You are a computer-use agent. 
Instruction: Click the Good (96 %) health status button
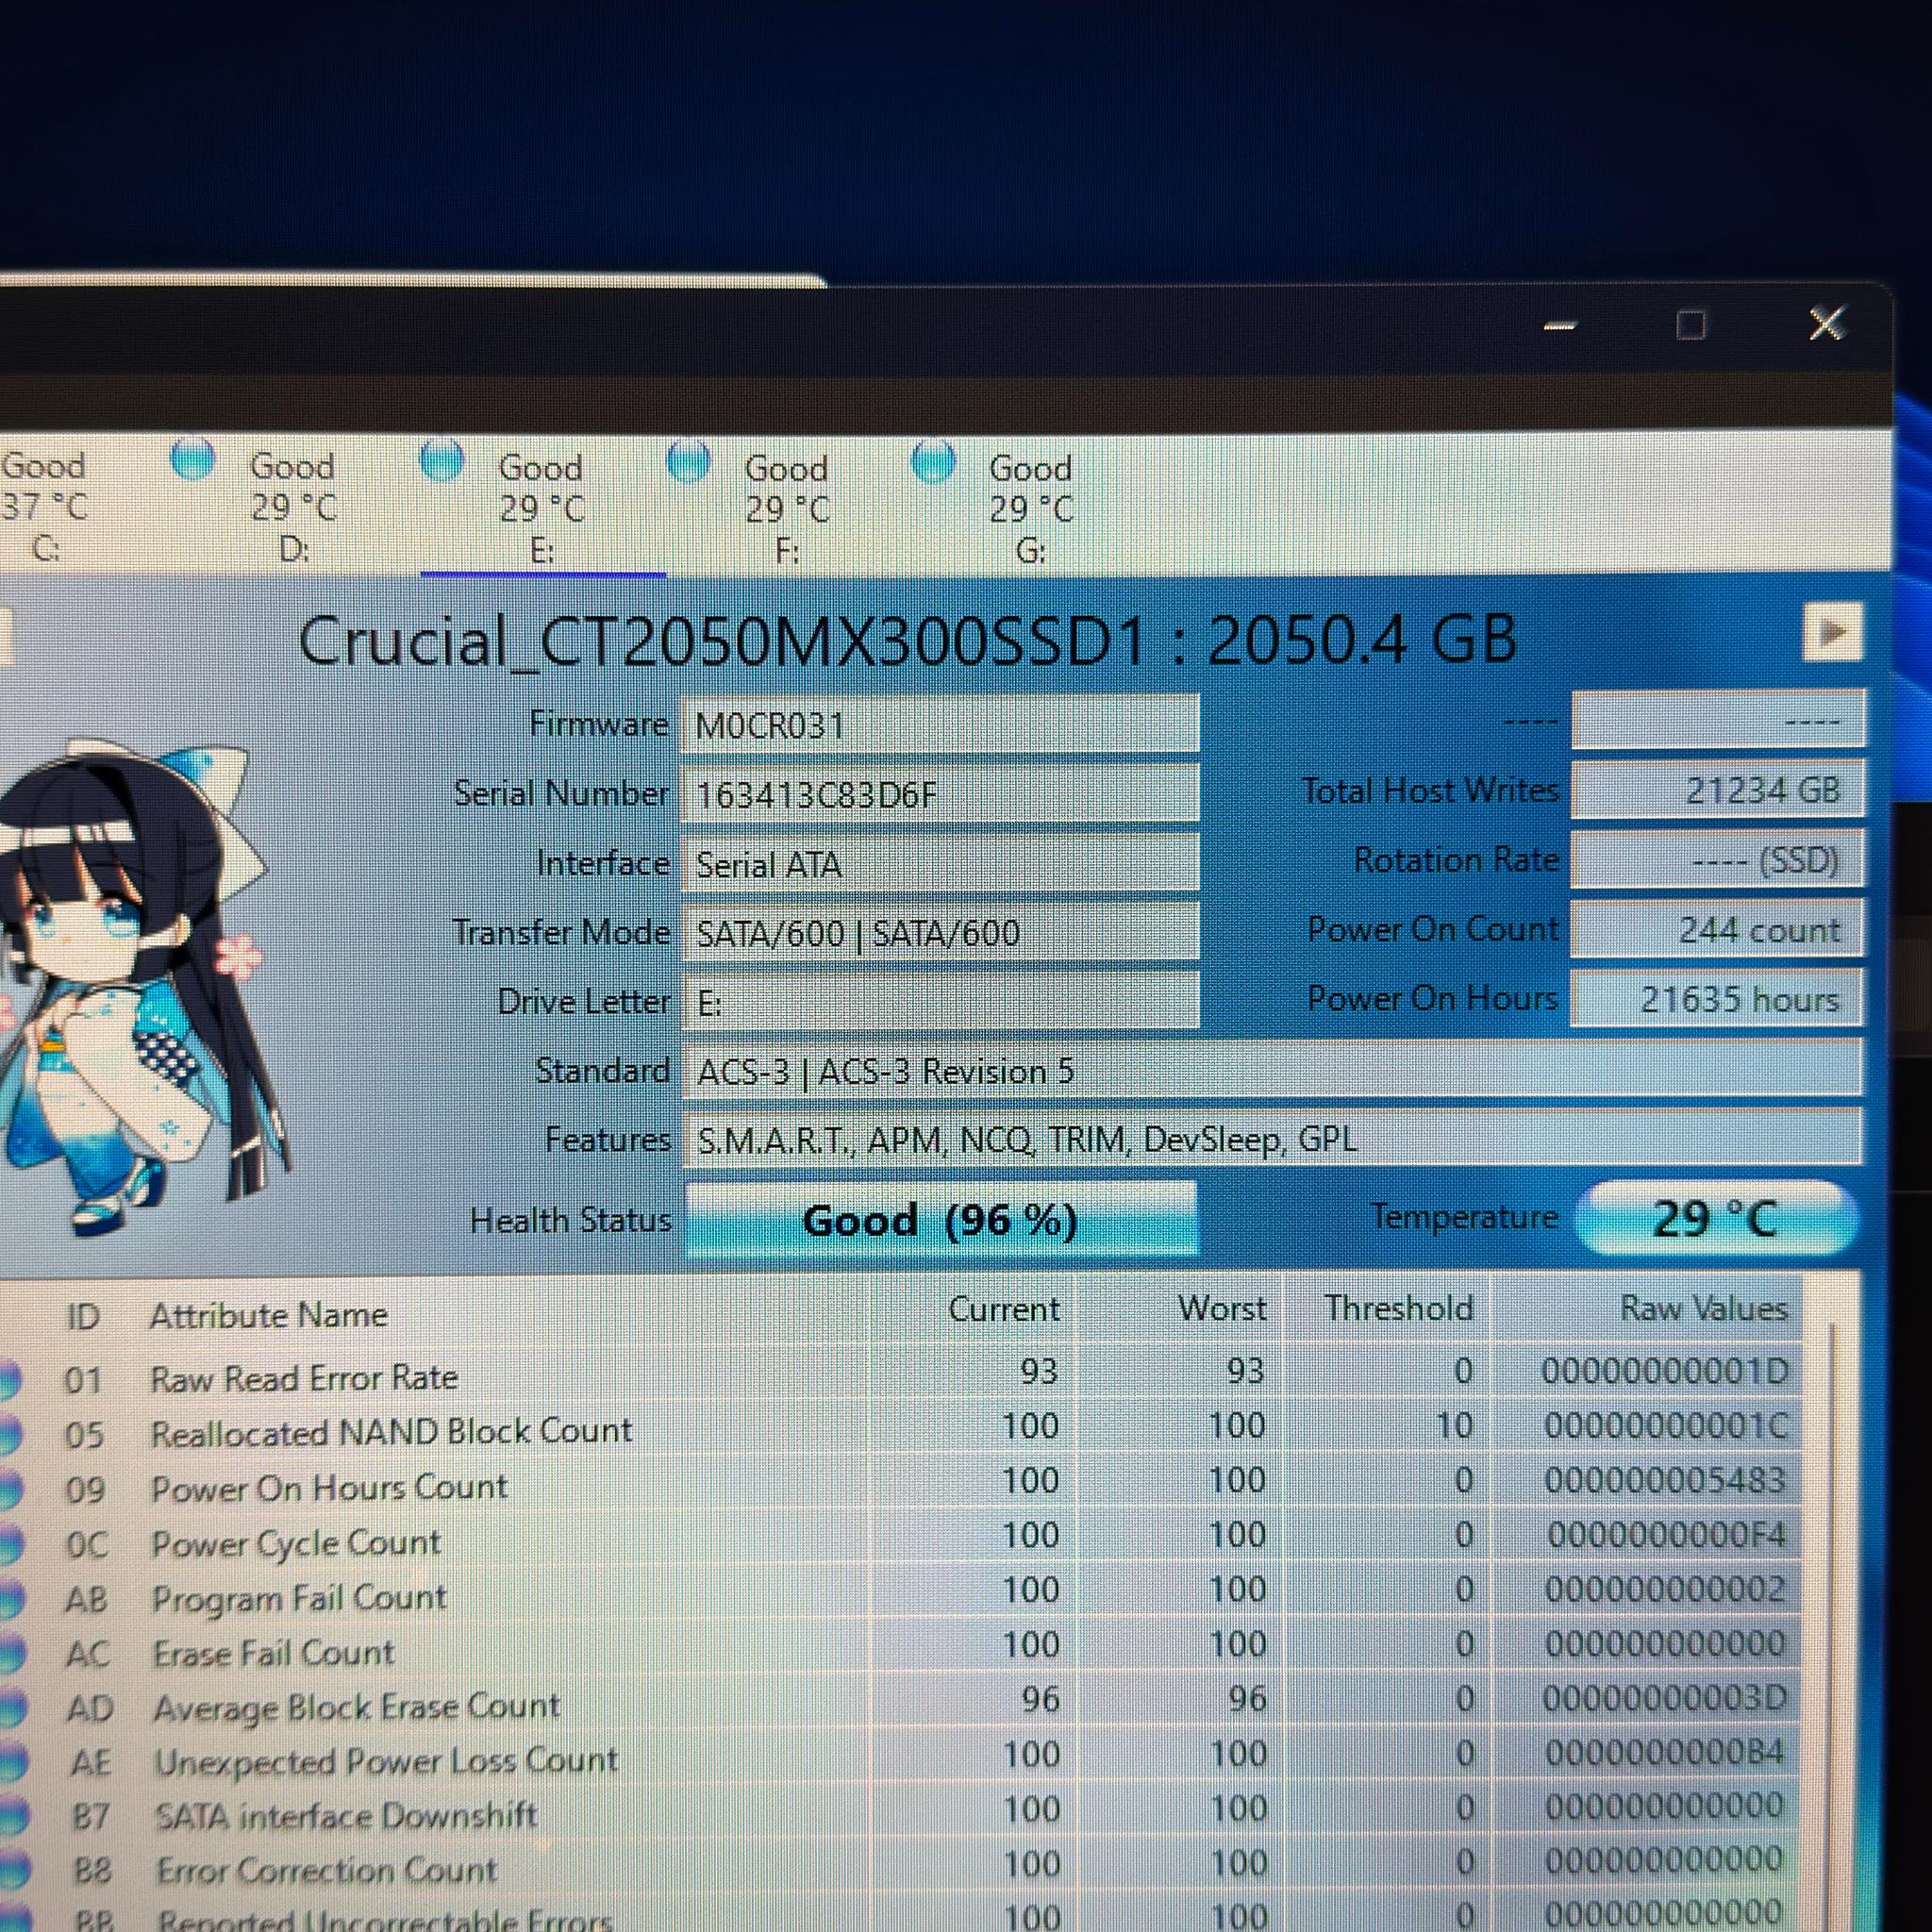941,1219
